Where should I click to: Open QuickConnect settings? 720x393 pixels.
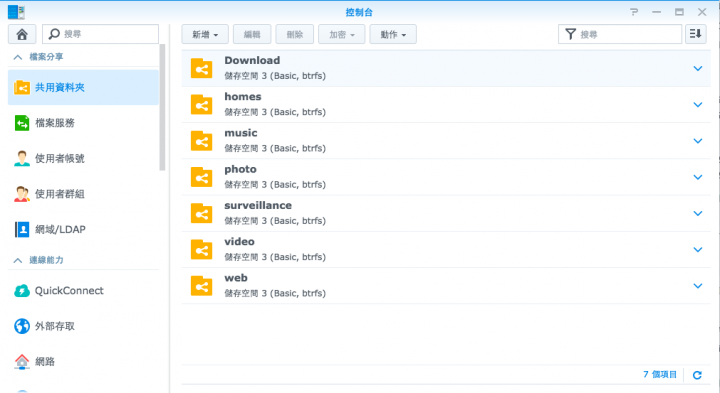click(83, 291)
